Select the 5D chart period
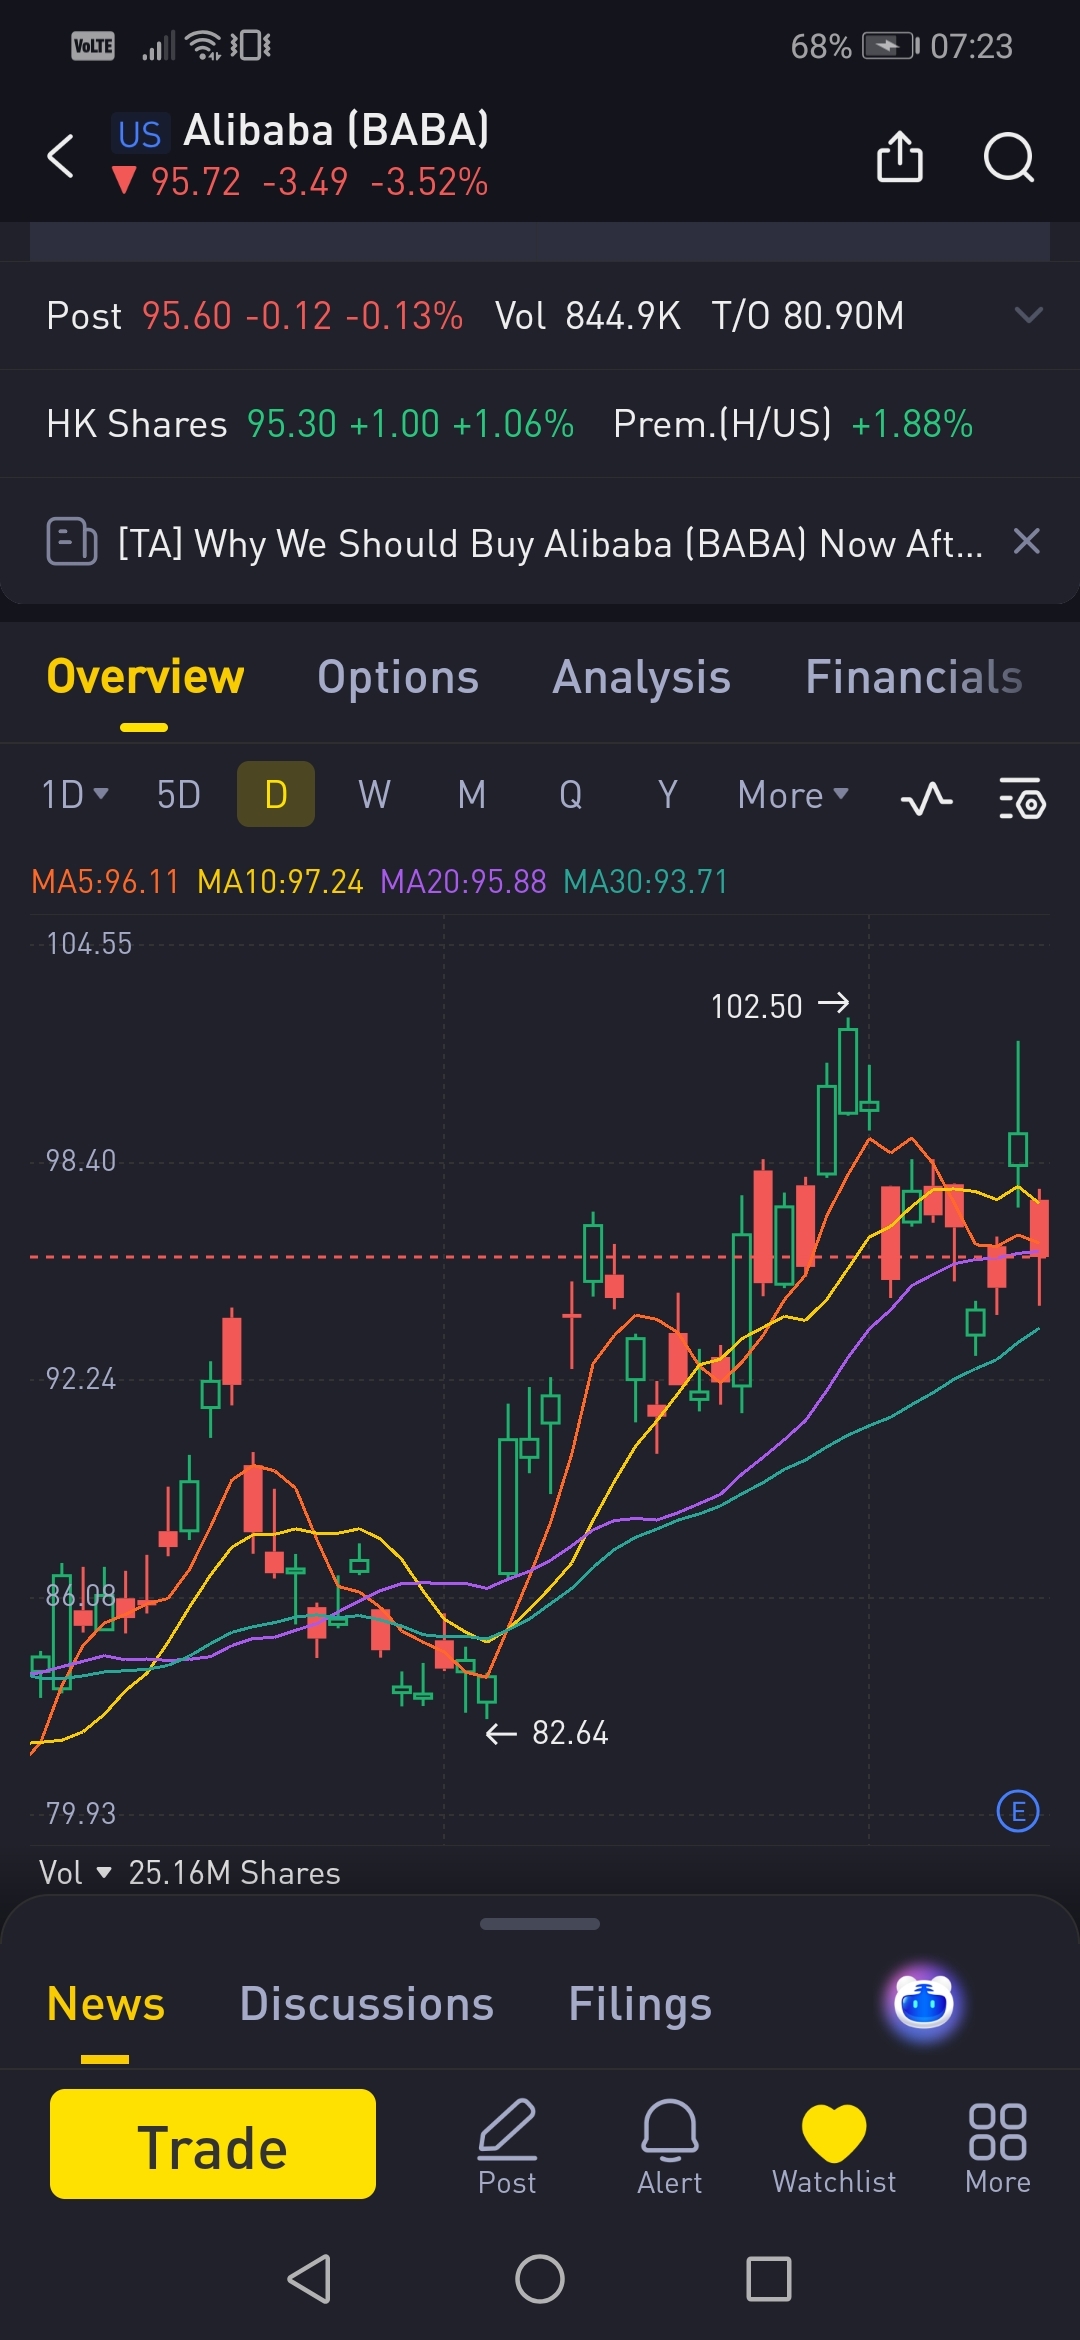The height and width of the screenshot is (2340, 1080). click(x=179, y=795)
